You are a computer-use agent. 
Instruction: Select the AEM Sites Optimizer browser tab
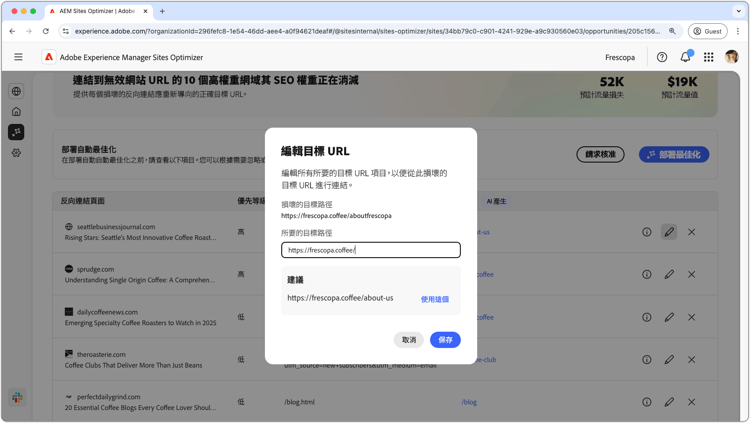[99, 11]
